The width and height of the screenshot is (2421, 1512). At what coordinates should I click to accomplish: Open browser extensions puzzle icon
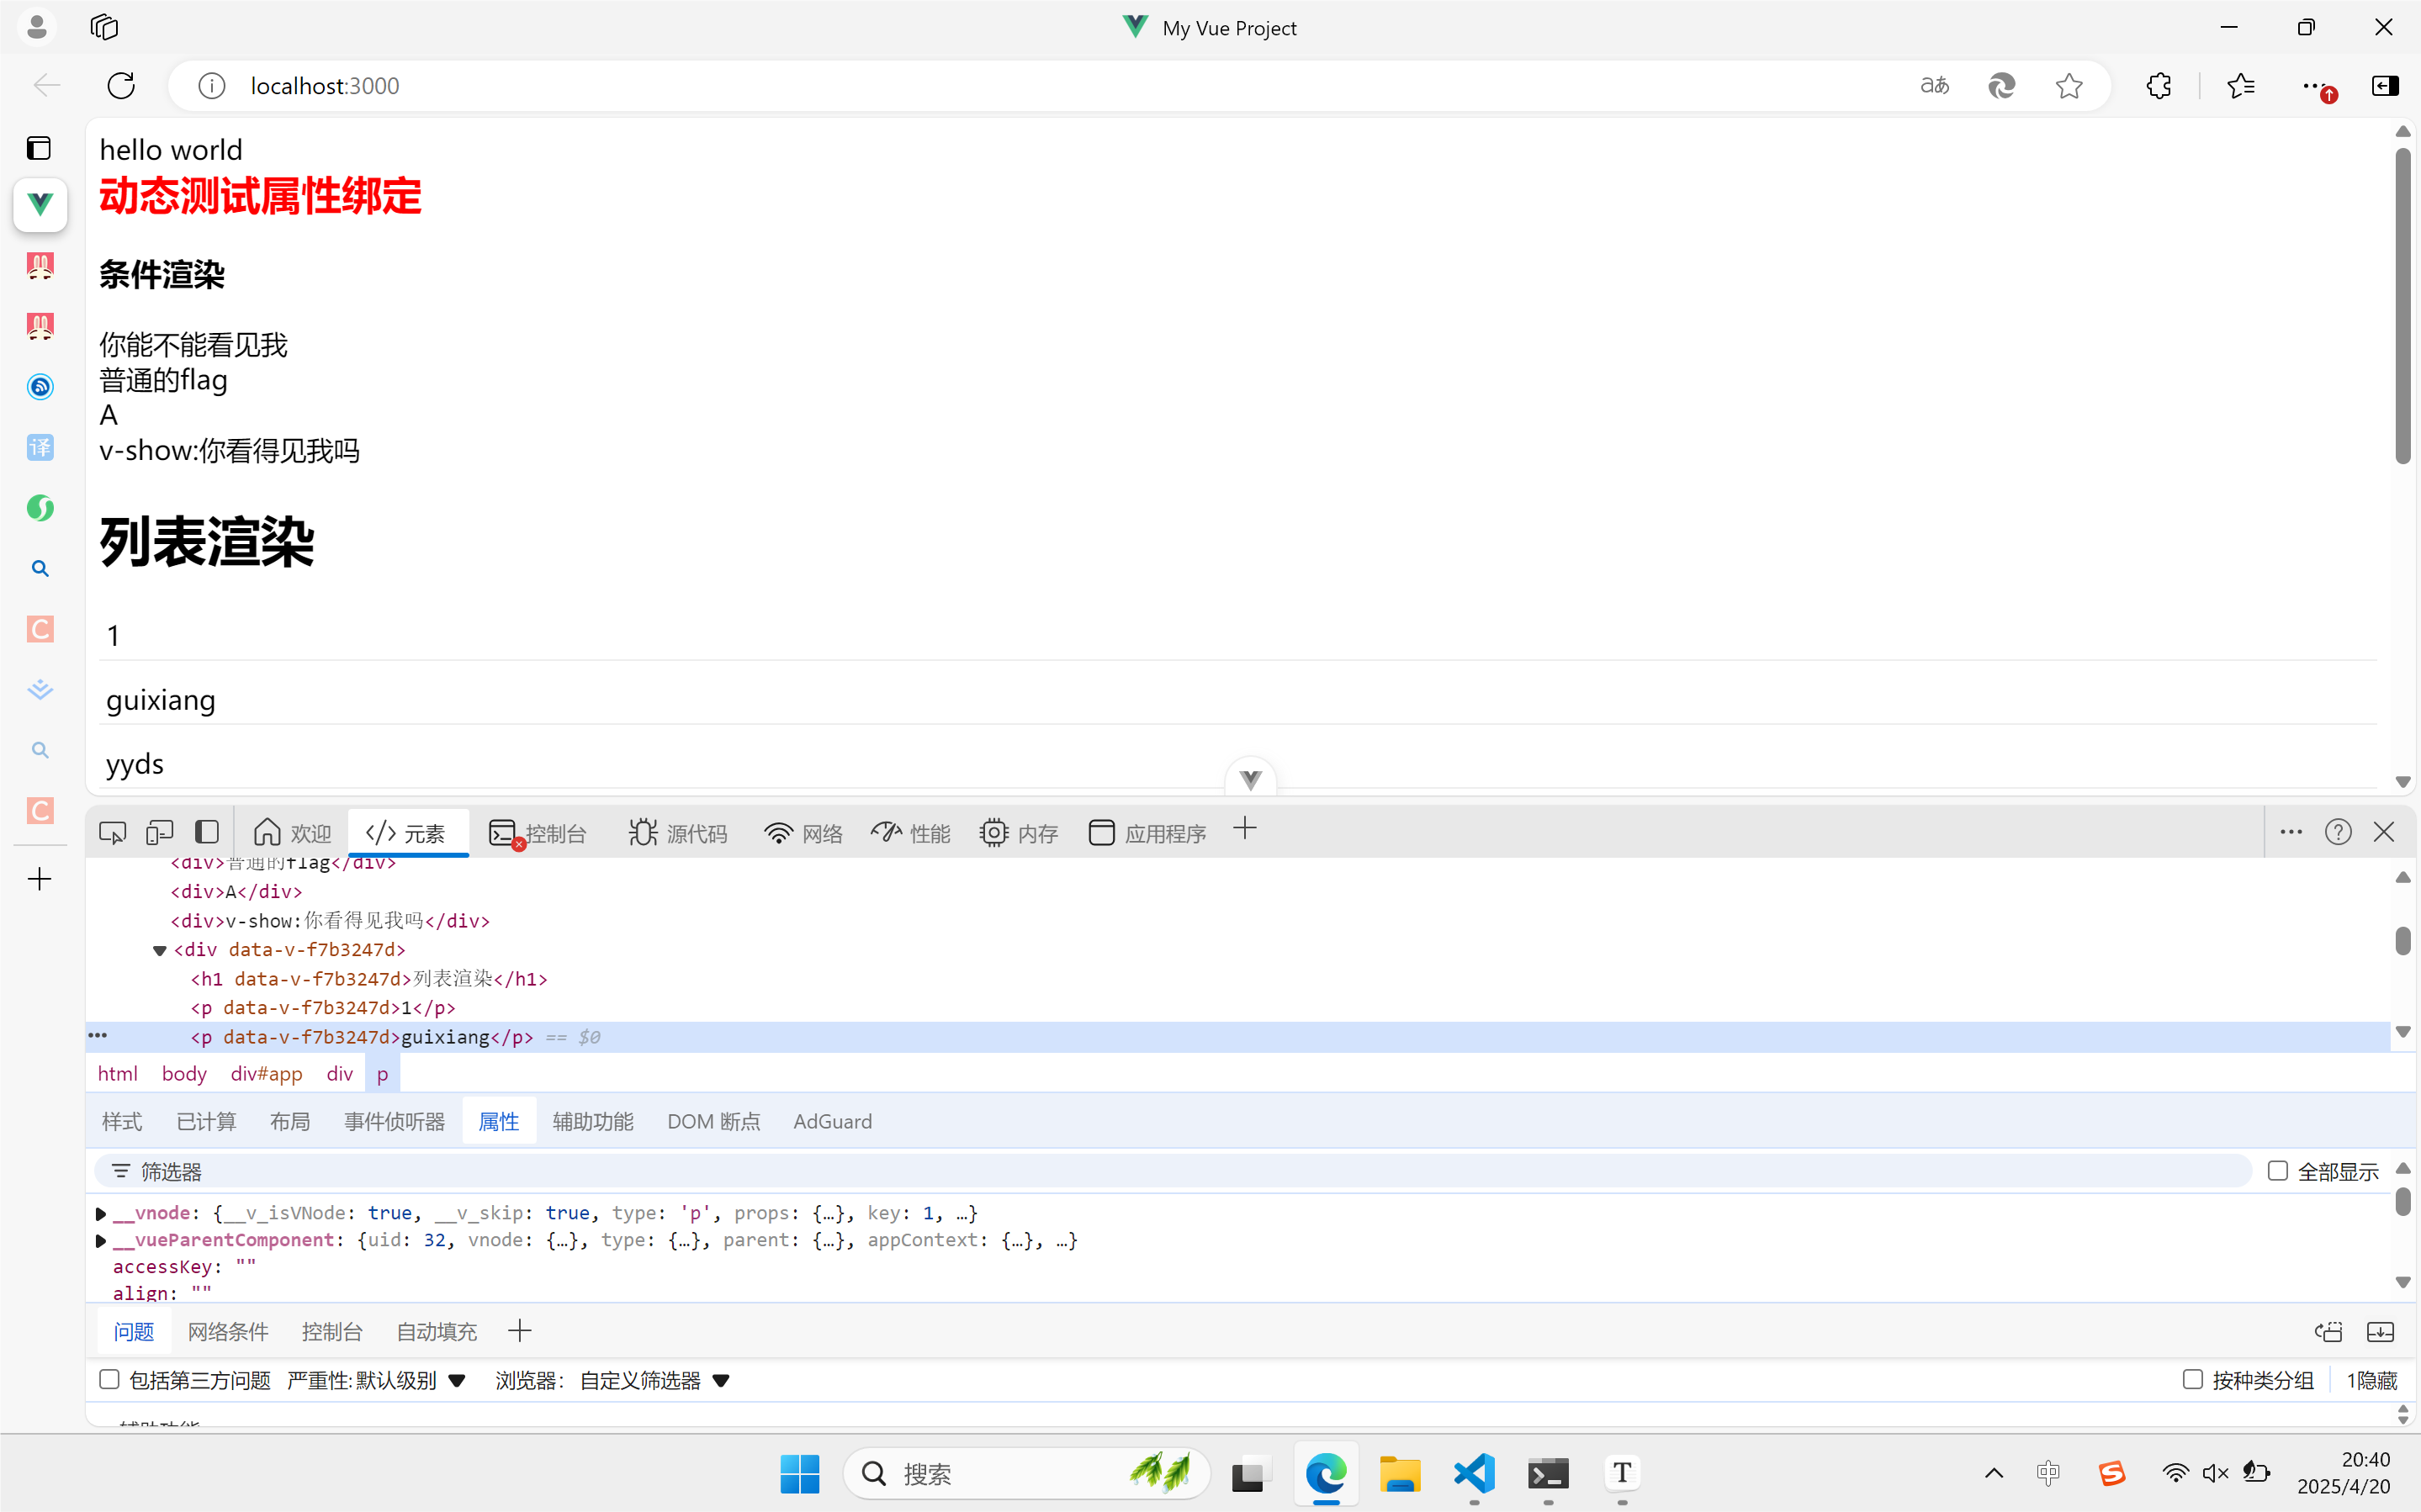point(2159,86)
